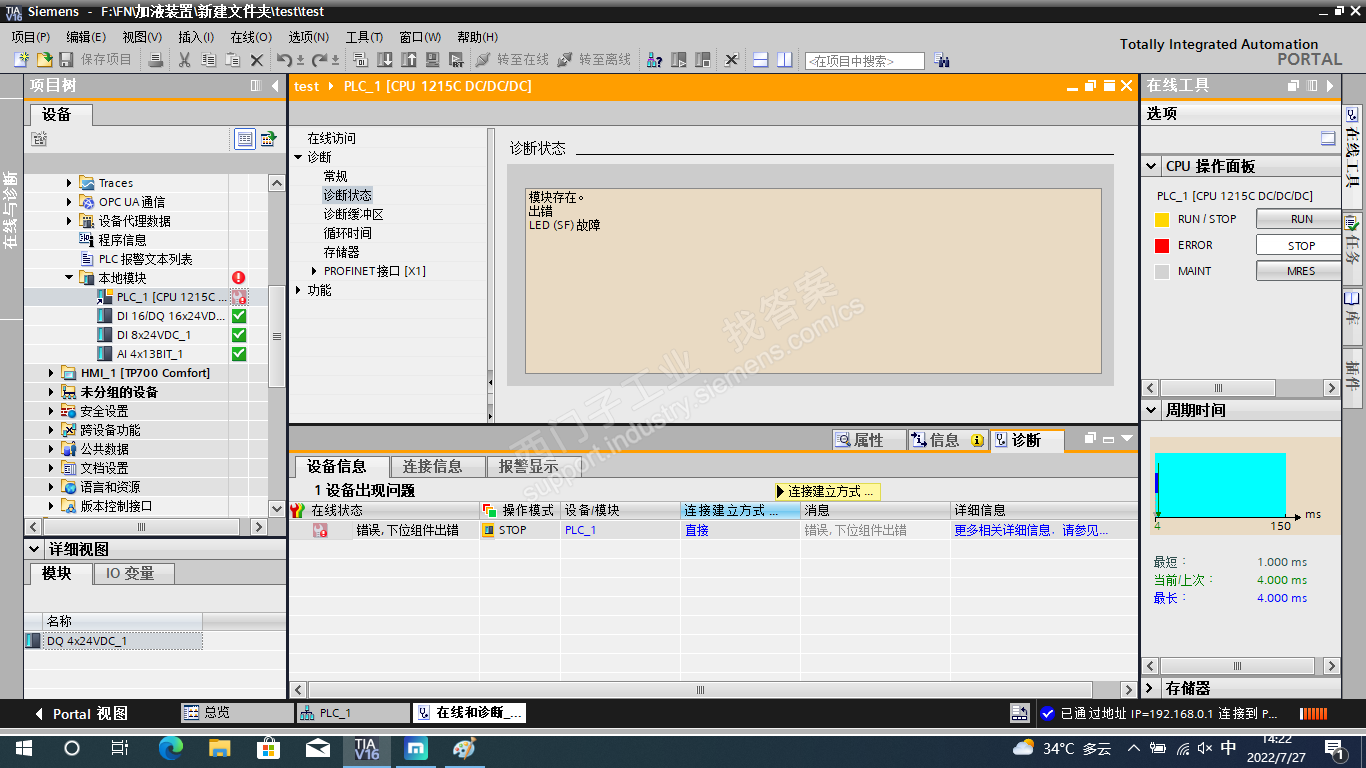
Task: Collapse the CPU 操作面板 section
Action: (x=1152, y=166)
